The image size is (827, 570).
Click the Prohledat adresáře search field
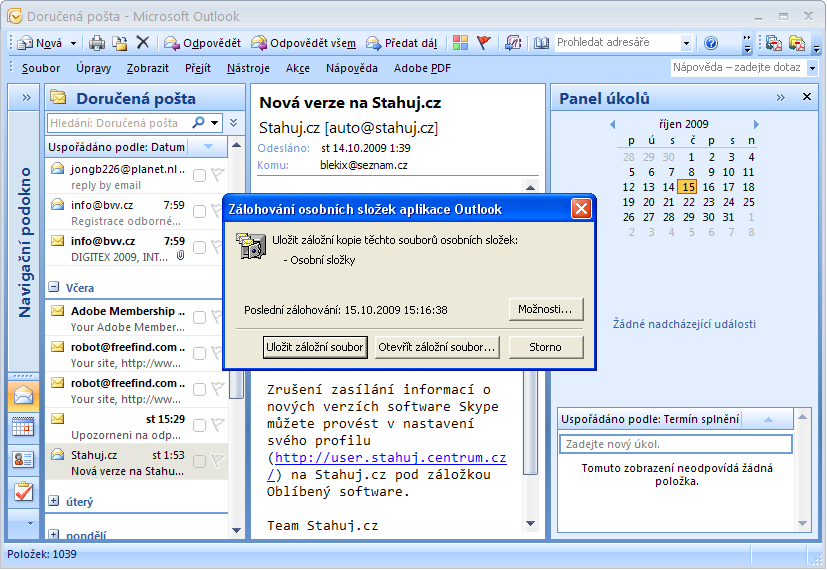click(x=617, y=43)
